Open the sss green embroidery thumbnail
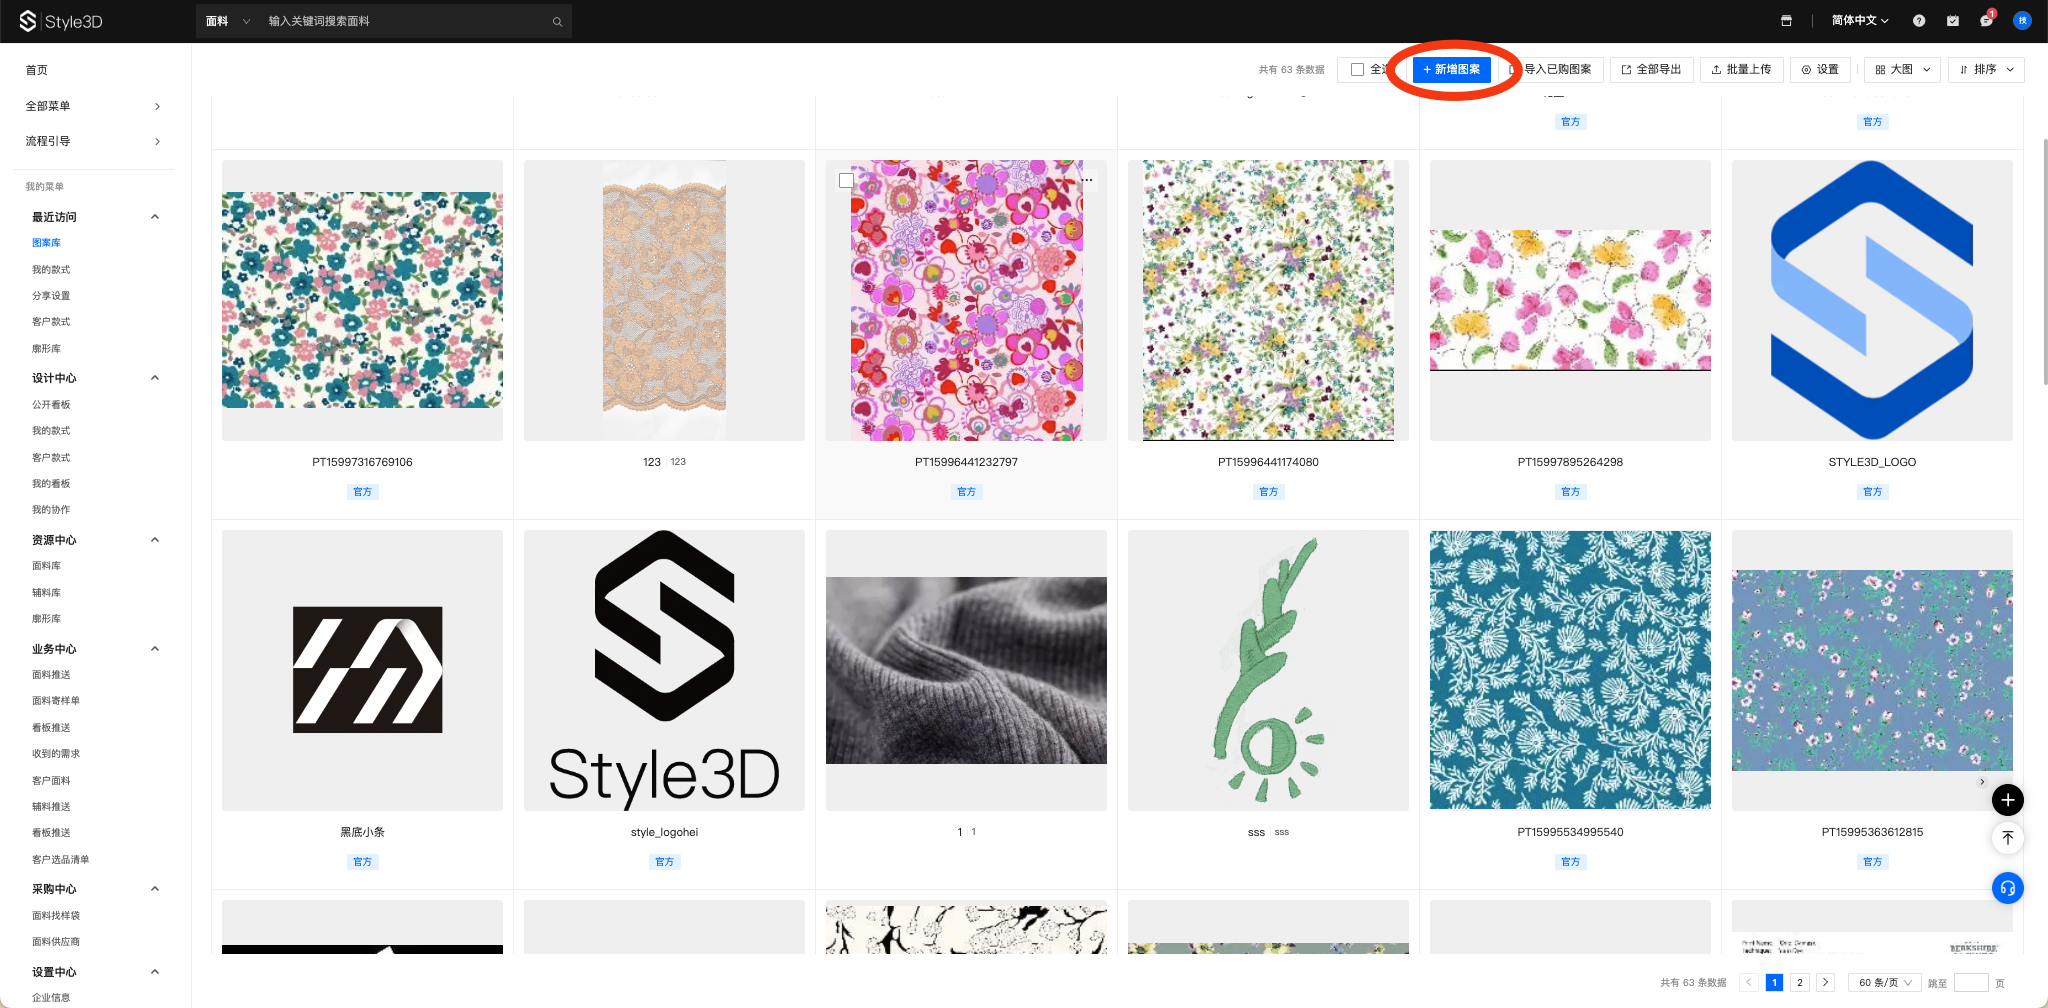The width and height of the screenshot is (2048, 1008). [1268, 670]
